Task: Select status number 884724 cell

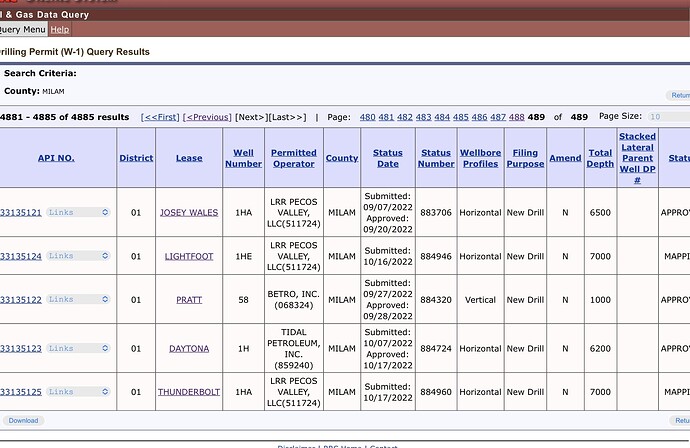Action: point(436,349)
